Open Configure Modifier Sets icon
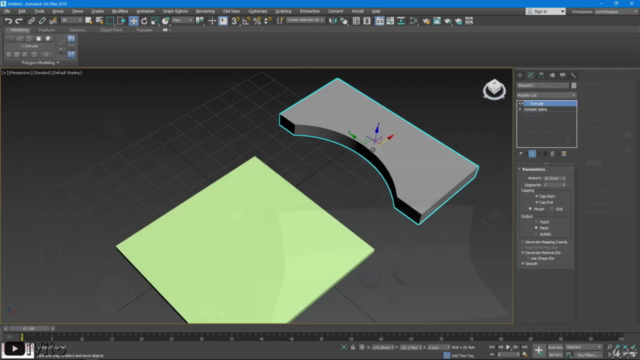The height and width of the screenshot is (360, 640). pyautogui.click(x=564, y=154)
